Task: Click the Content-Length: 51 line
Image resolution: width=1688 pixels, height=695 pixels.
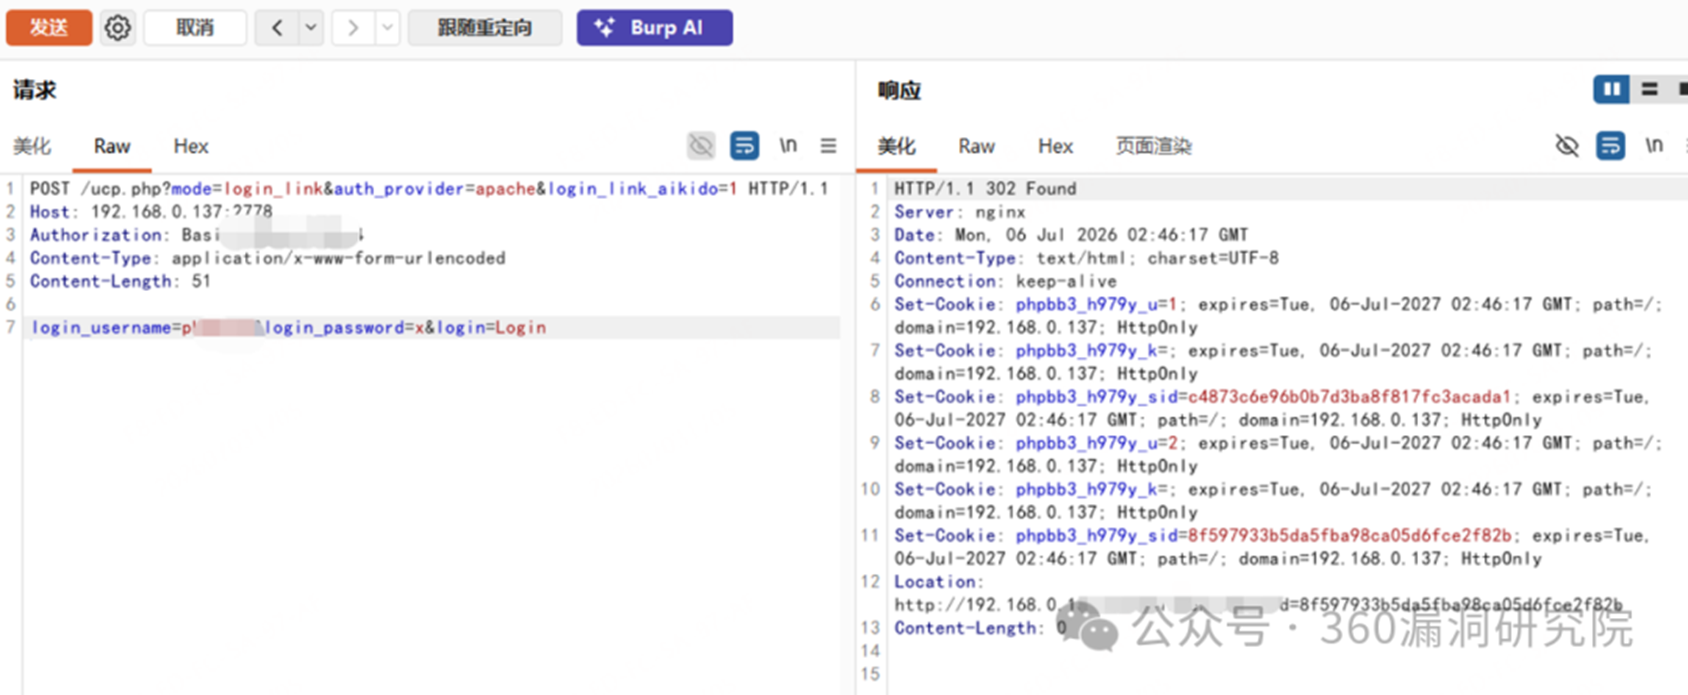Action: [120, 281]
